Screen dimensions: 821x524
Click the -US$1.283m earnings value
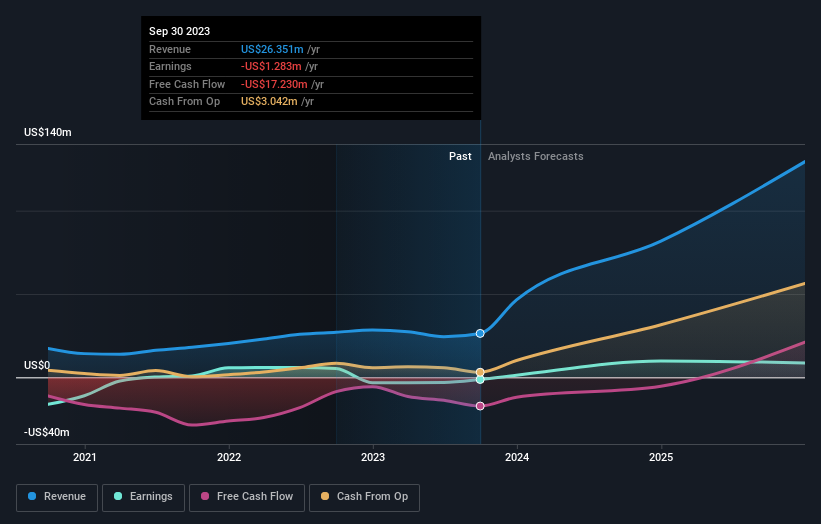coord(271,66)
